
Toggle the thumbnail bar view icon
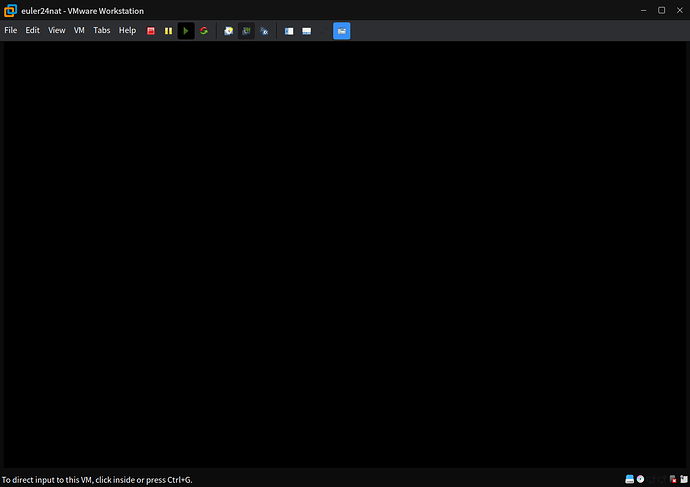coord(306,31)
